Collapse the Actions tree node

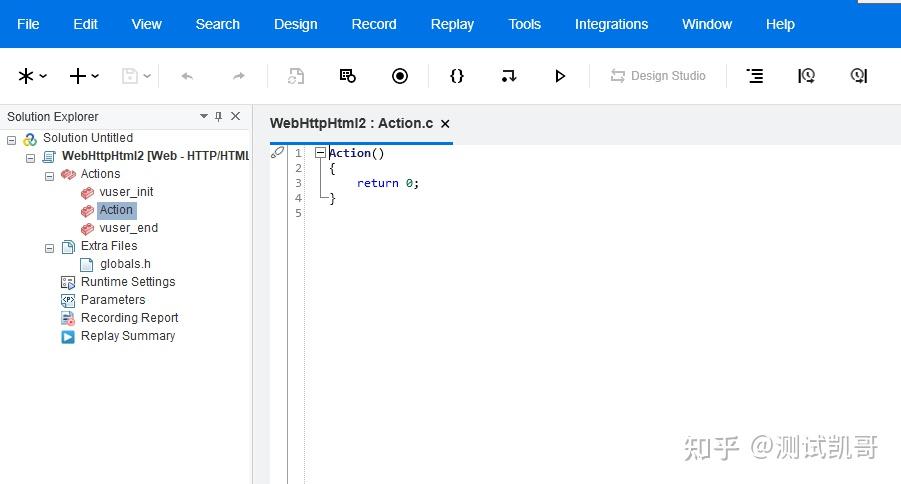pyautogui.click(x=50, y=175)
